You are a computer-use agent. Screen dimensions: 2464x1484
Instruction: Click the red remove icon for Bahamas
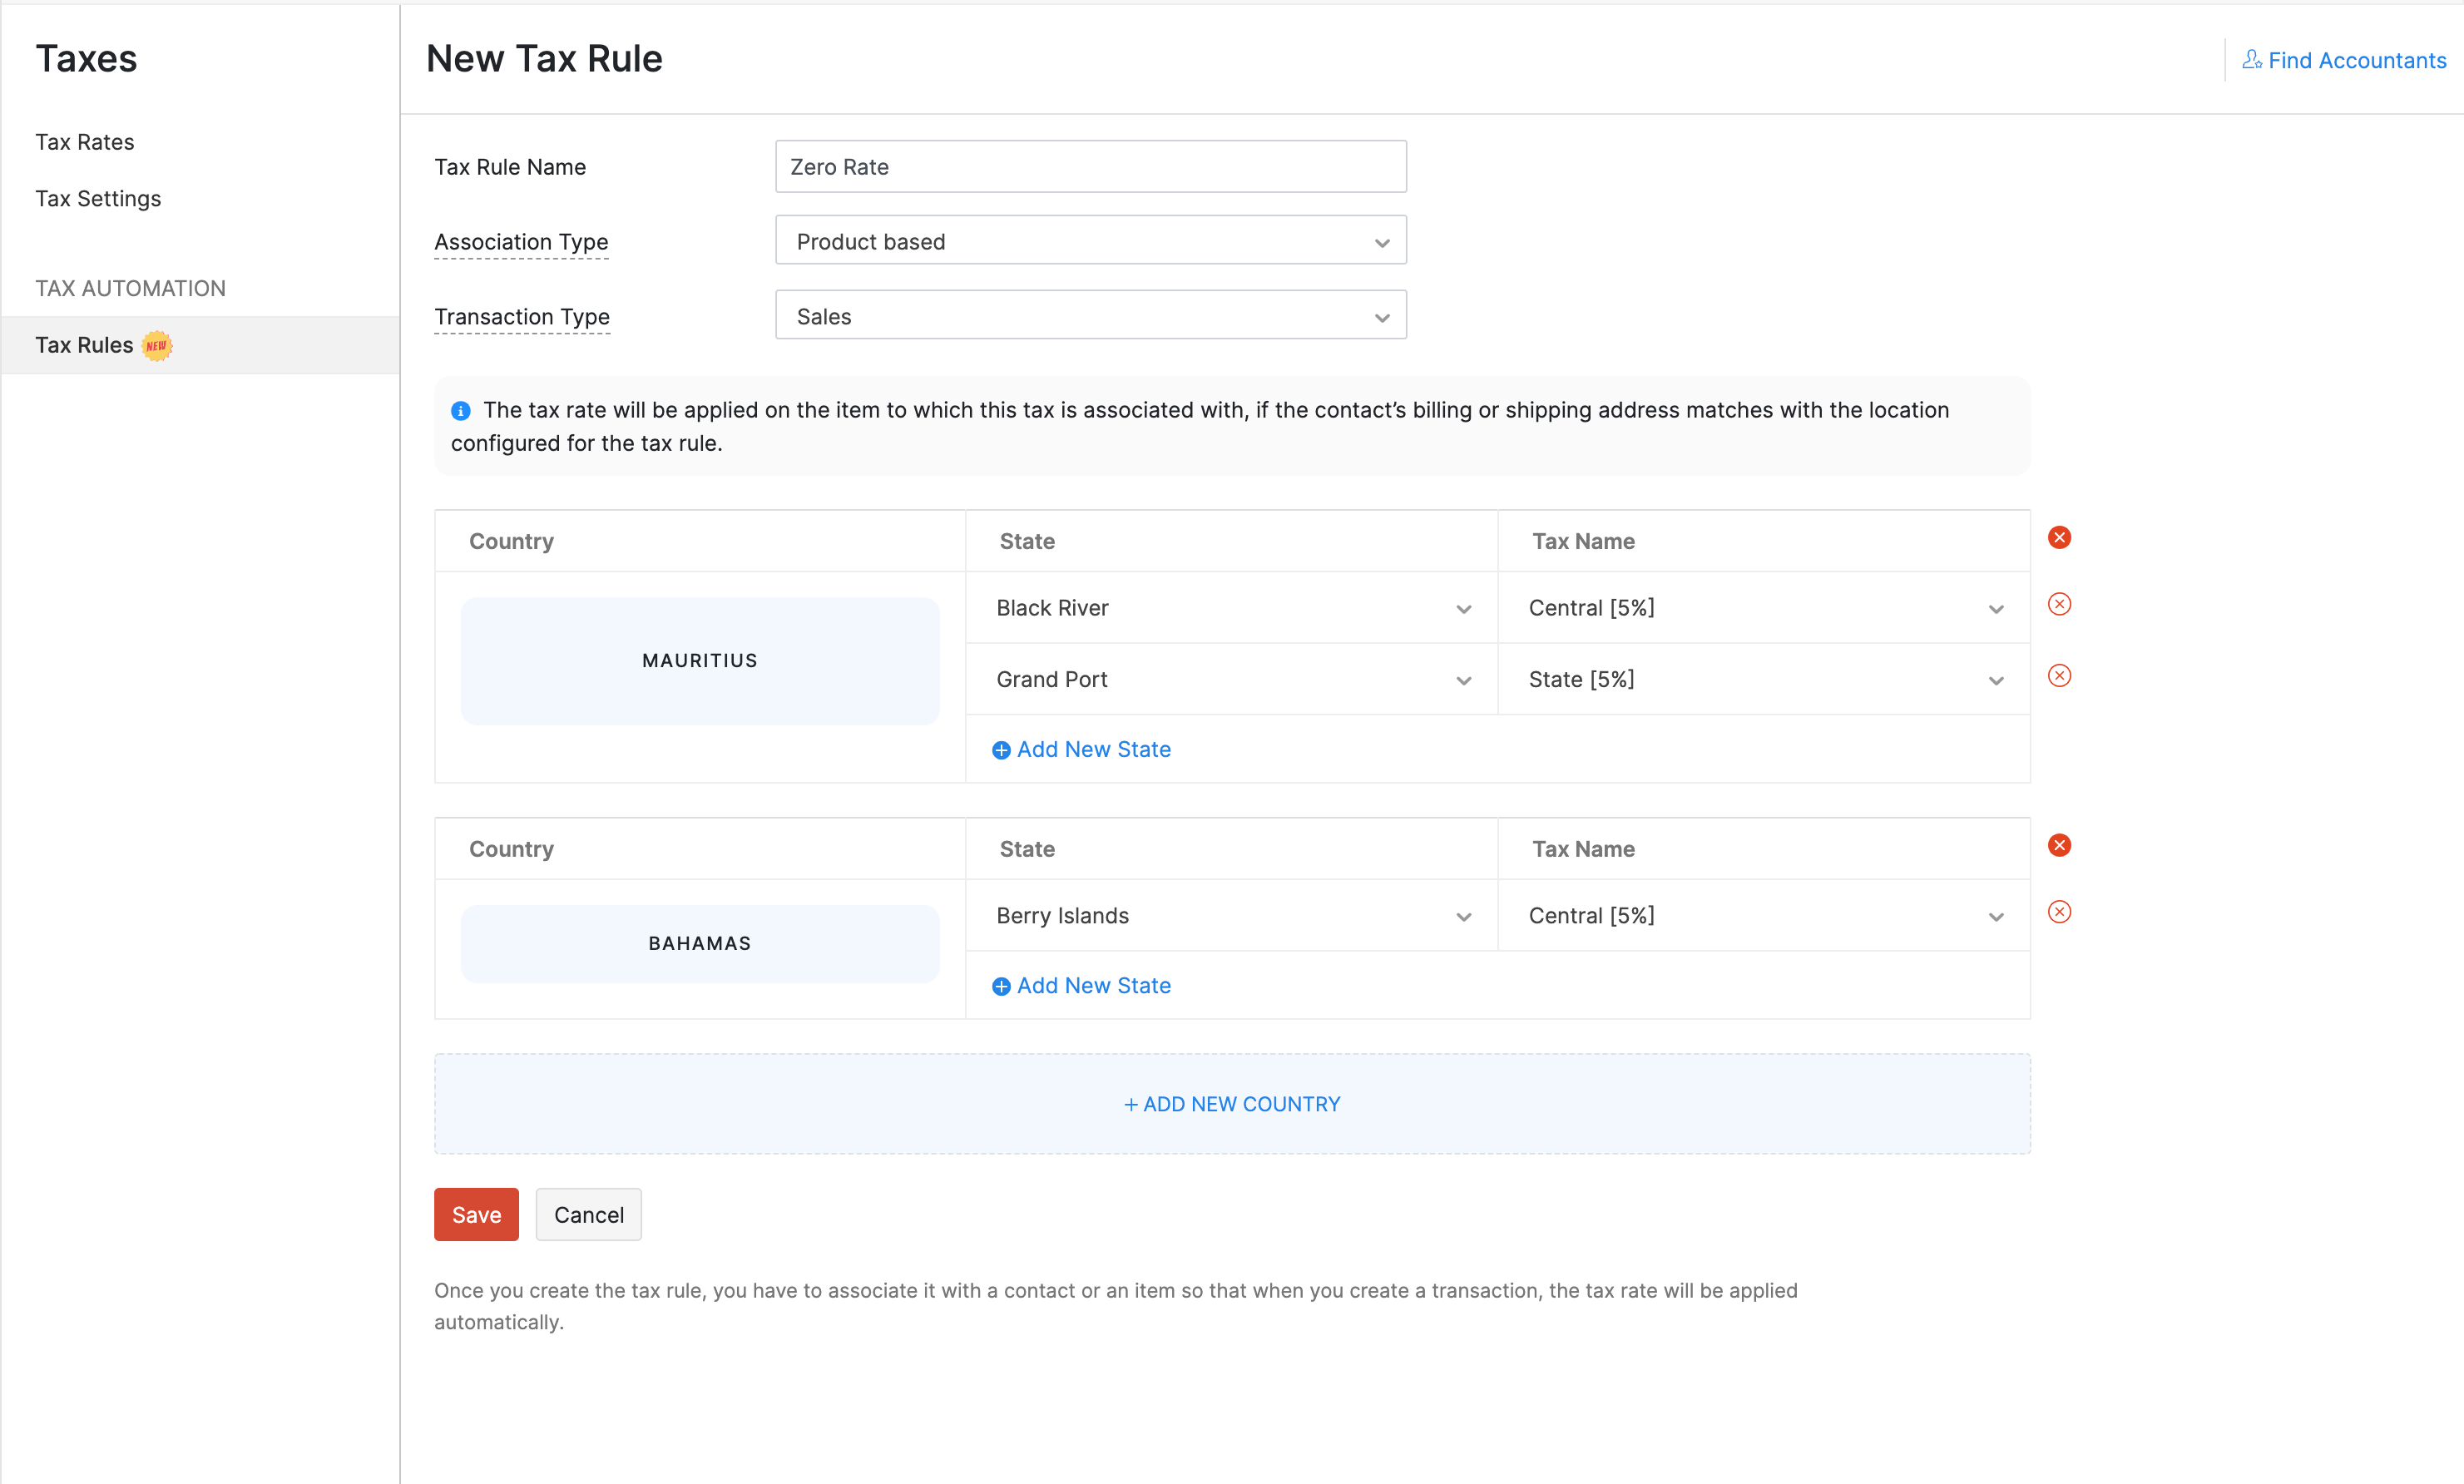pos(2059,845)
